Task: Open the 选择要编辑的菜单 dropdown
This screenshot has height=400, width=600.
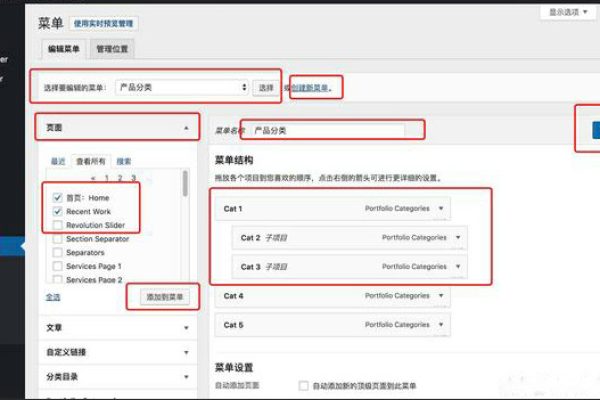Action: 182,88
